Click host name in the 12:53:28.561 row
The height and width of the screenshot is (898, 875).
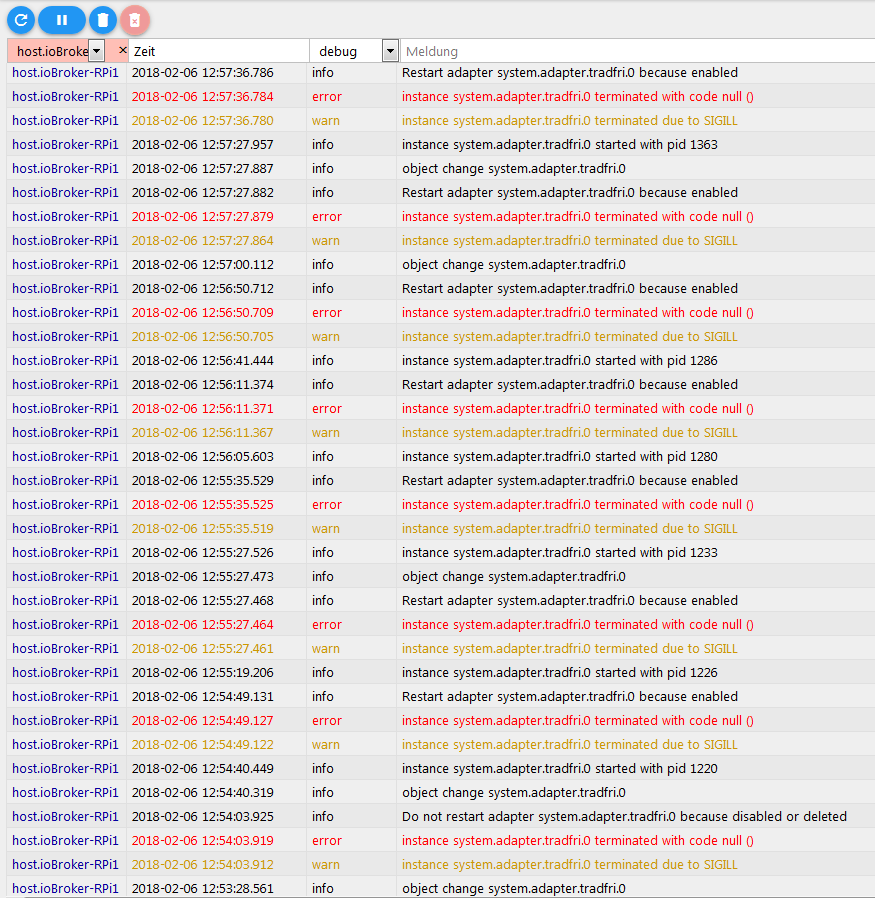(x=65, y=889)
